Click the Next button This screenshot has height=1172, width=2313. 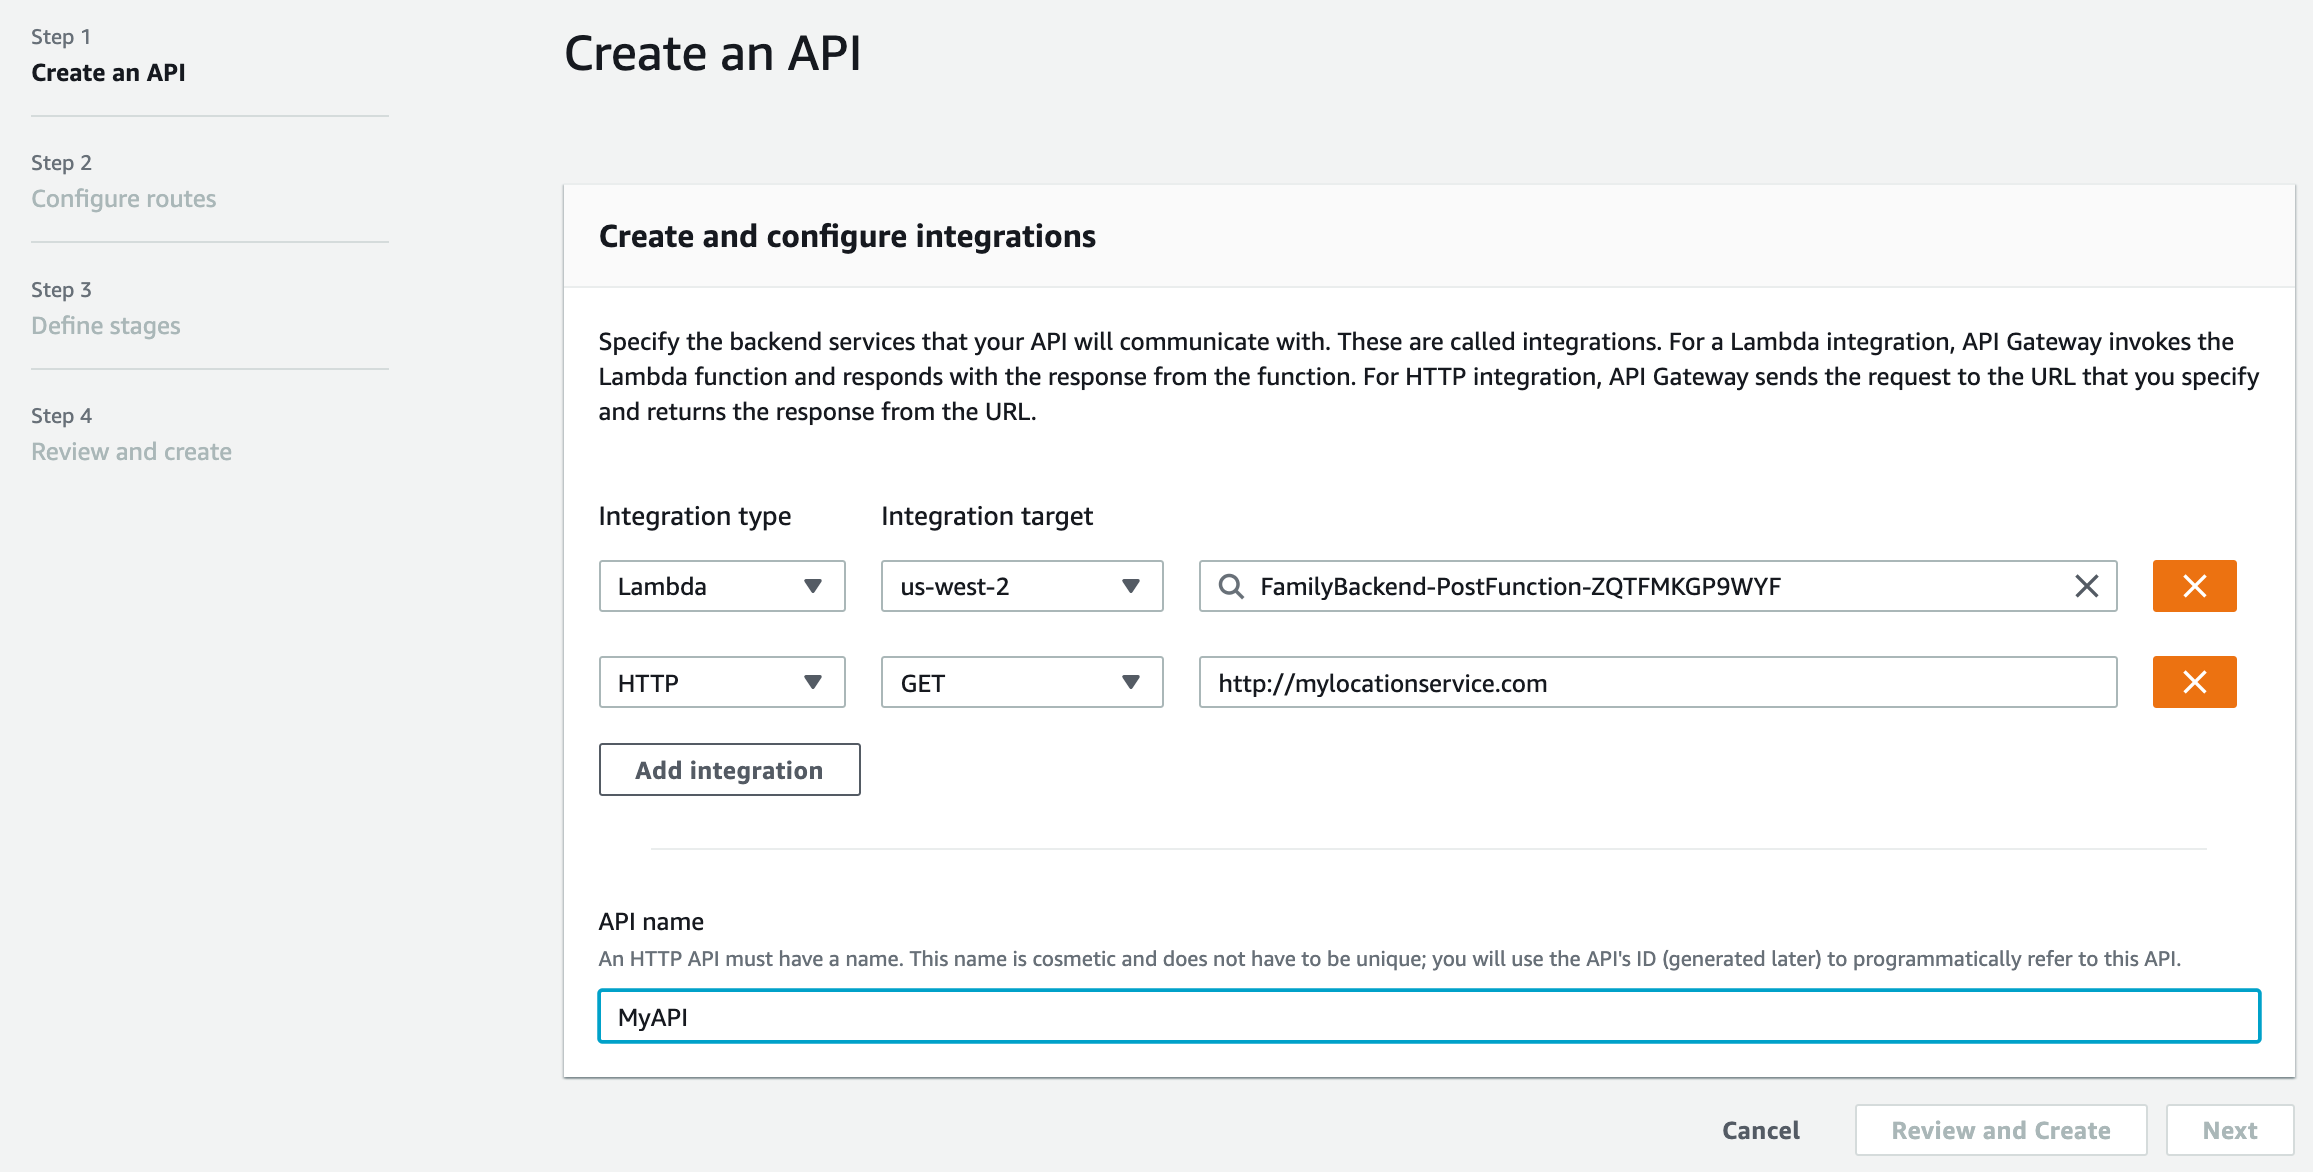click(2230, 1129)
